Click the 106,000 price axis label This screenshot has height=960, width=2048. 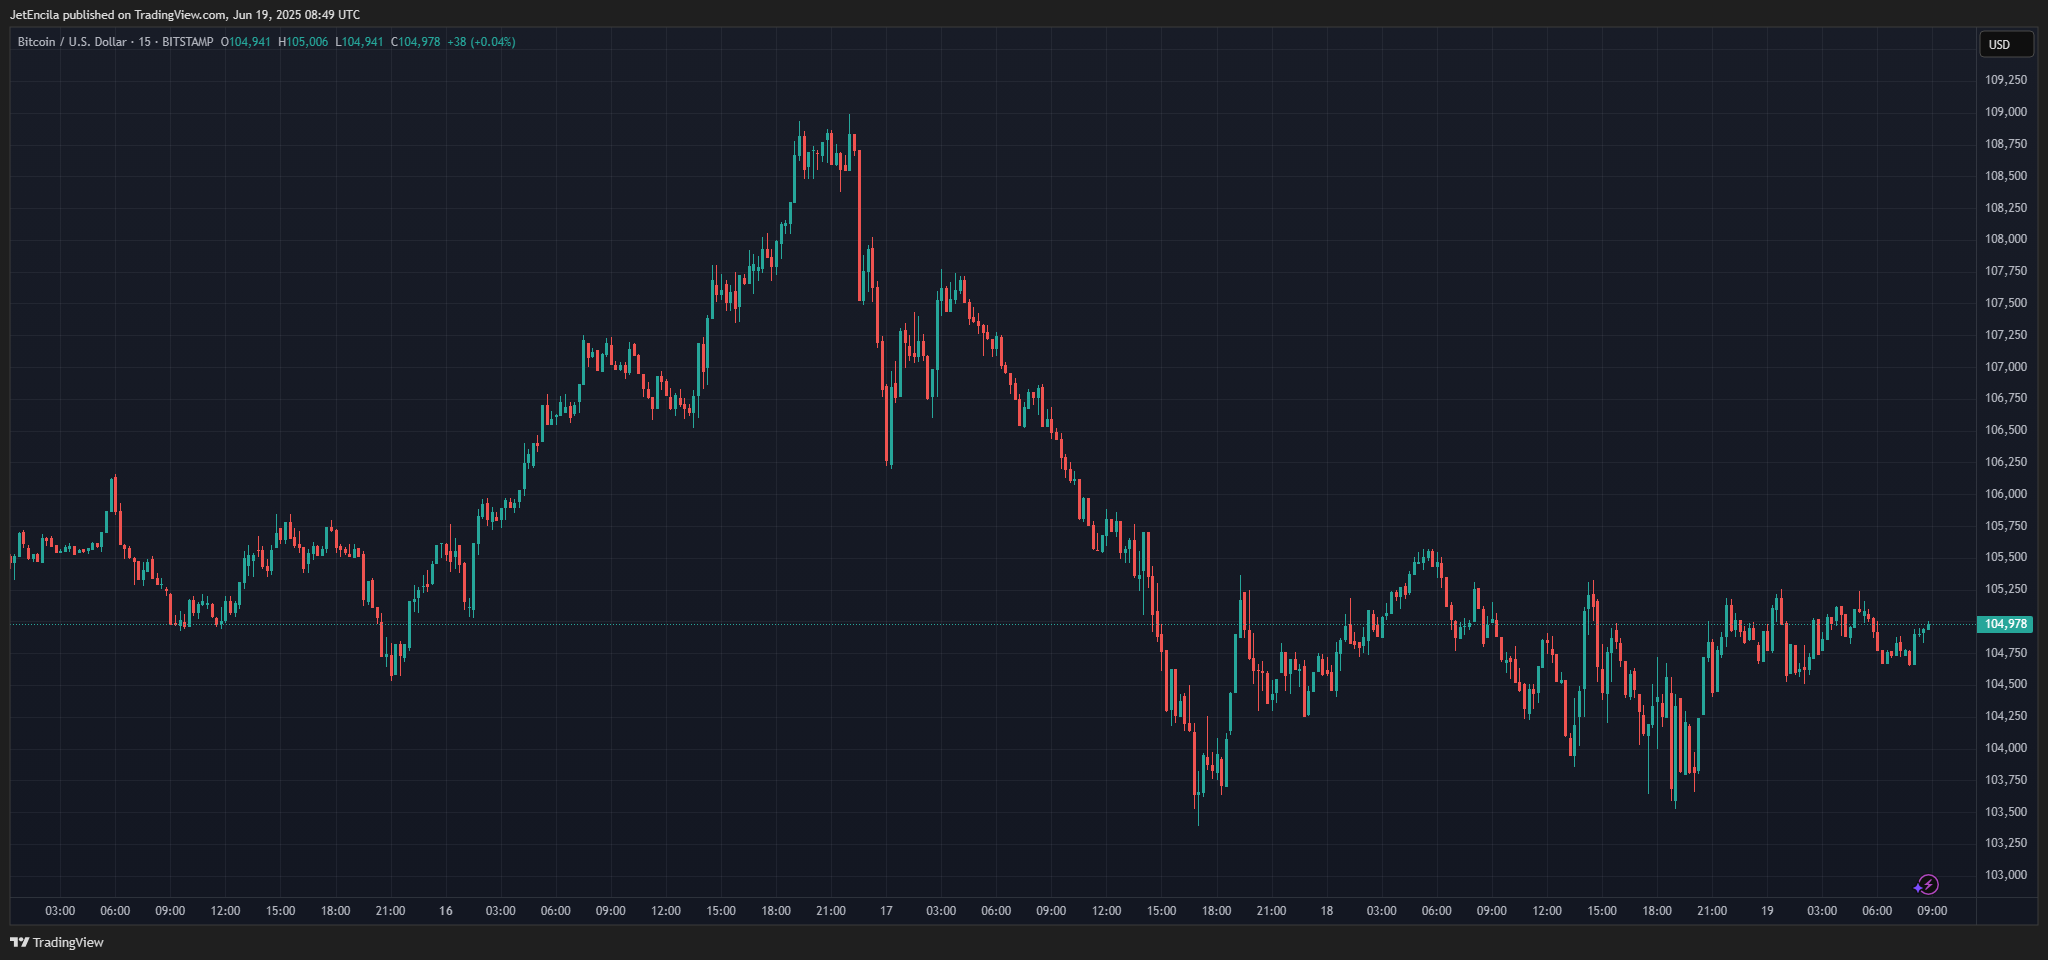pyautogui.click(x=2006, y=494)
